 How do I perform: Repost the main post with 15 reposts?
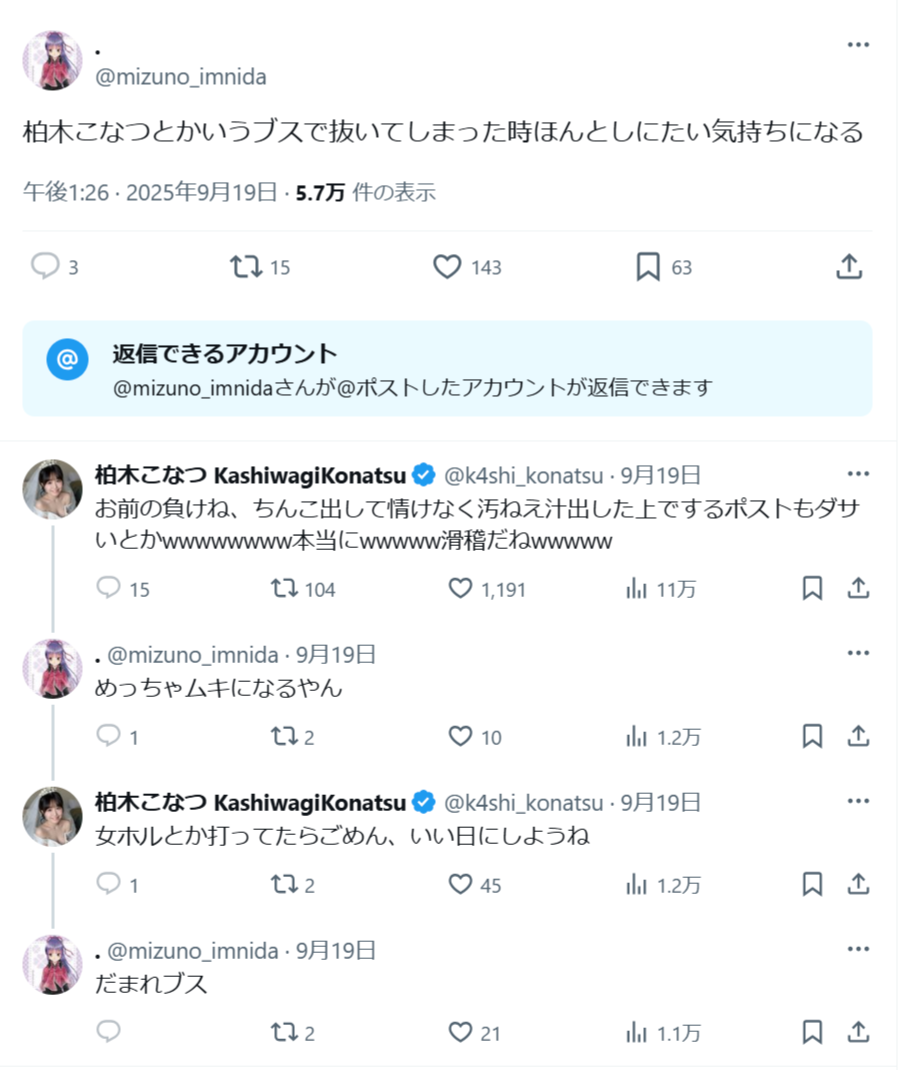point(246,266)
